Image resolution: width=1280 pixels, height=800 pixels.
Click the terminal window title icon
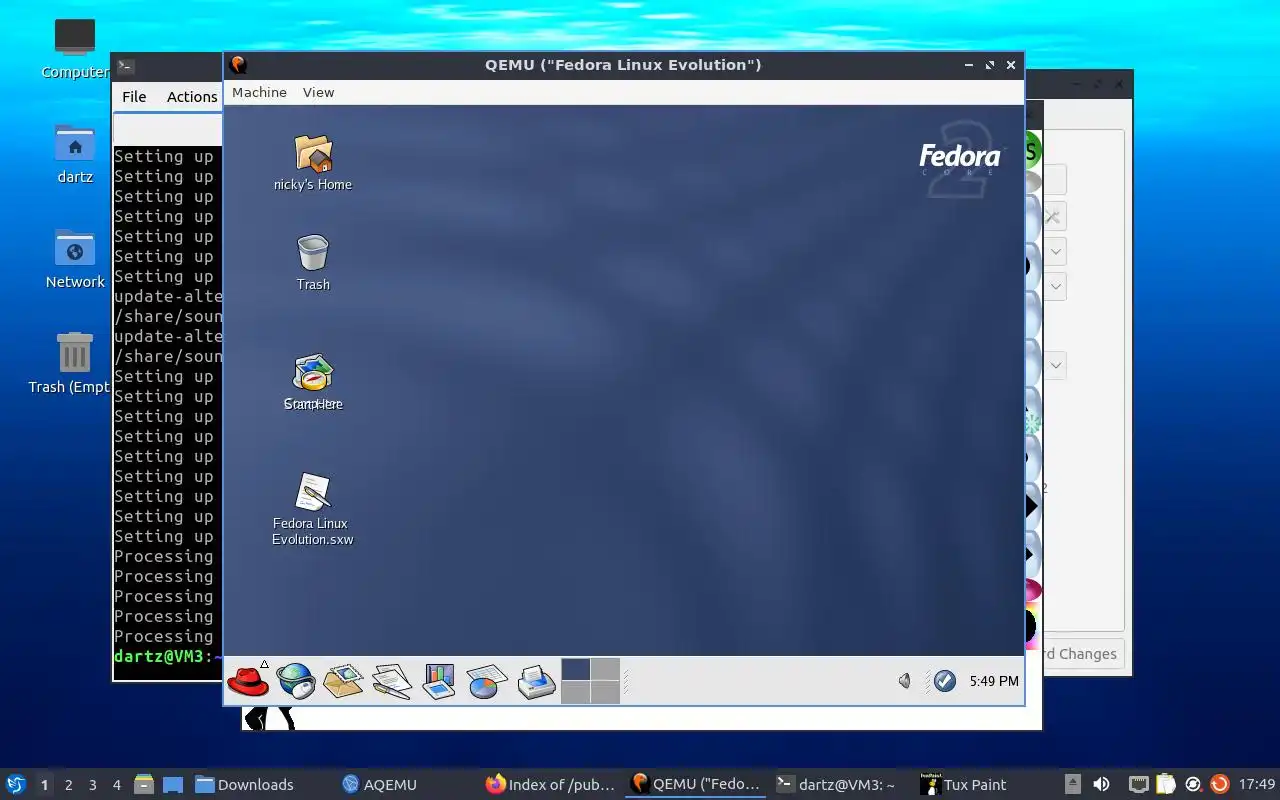(x=125, y=67)
